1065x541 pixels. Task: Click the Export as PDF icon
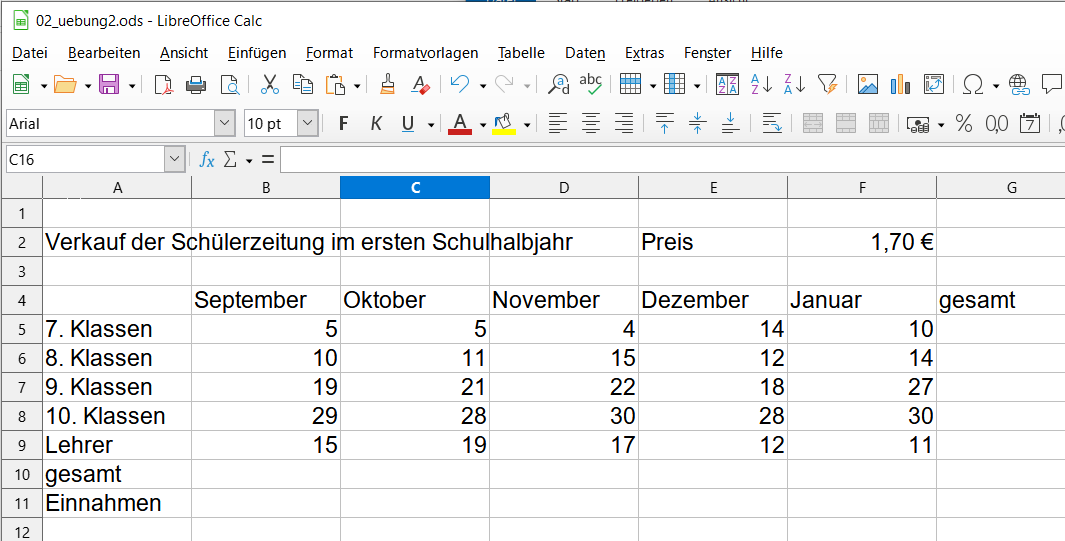(163, 85)
